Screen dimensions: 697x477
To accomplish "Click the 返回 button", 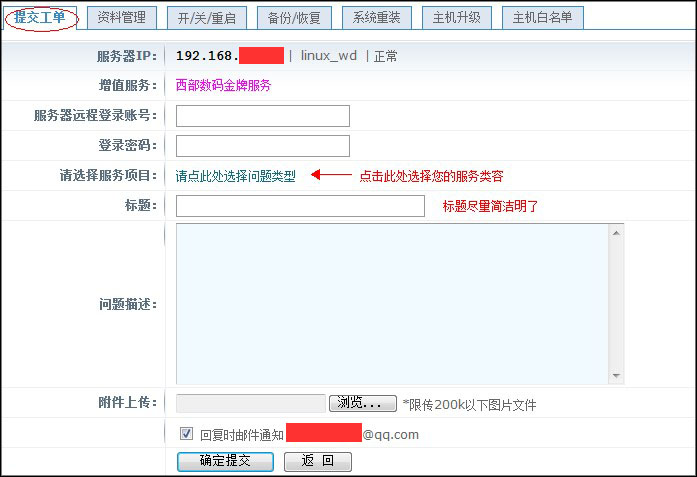I will (317, 461).
